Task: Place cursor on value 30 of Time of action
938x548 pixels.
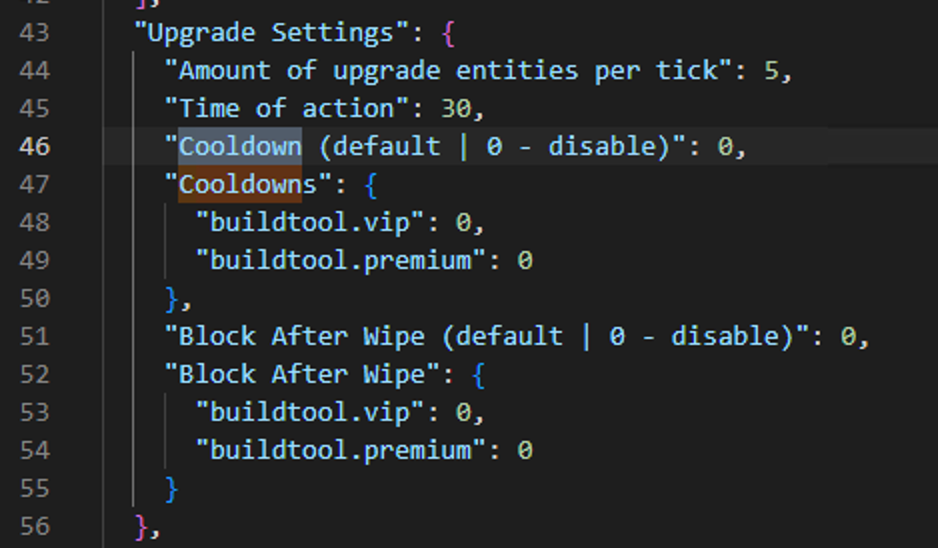Action: pyautogui.click(x=456, y=109)
